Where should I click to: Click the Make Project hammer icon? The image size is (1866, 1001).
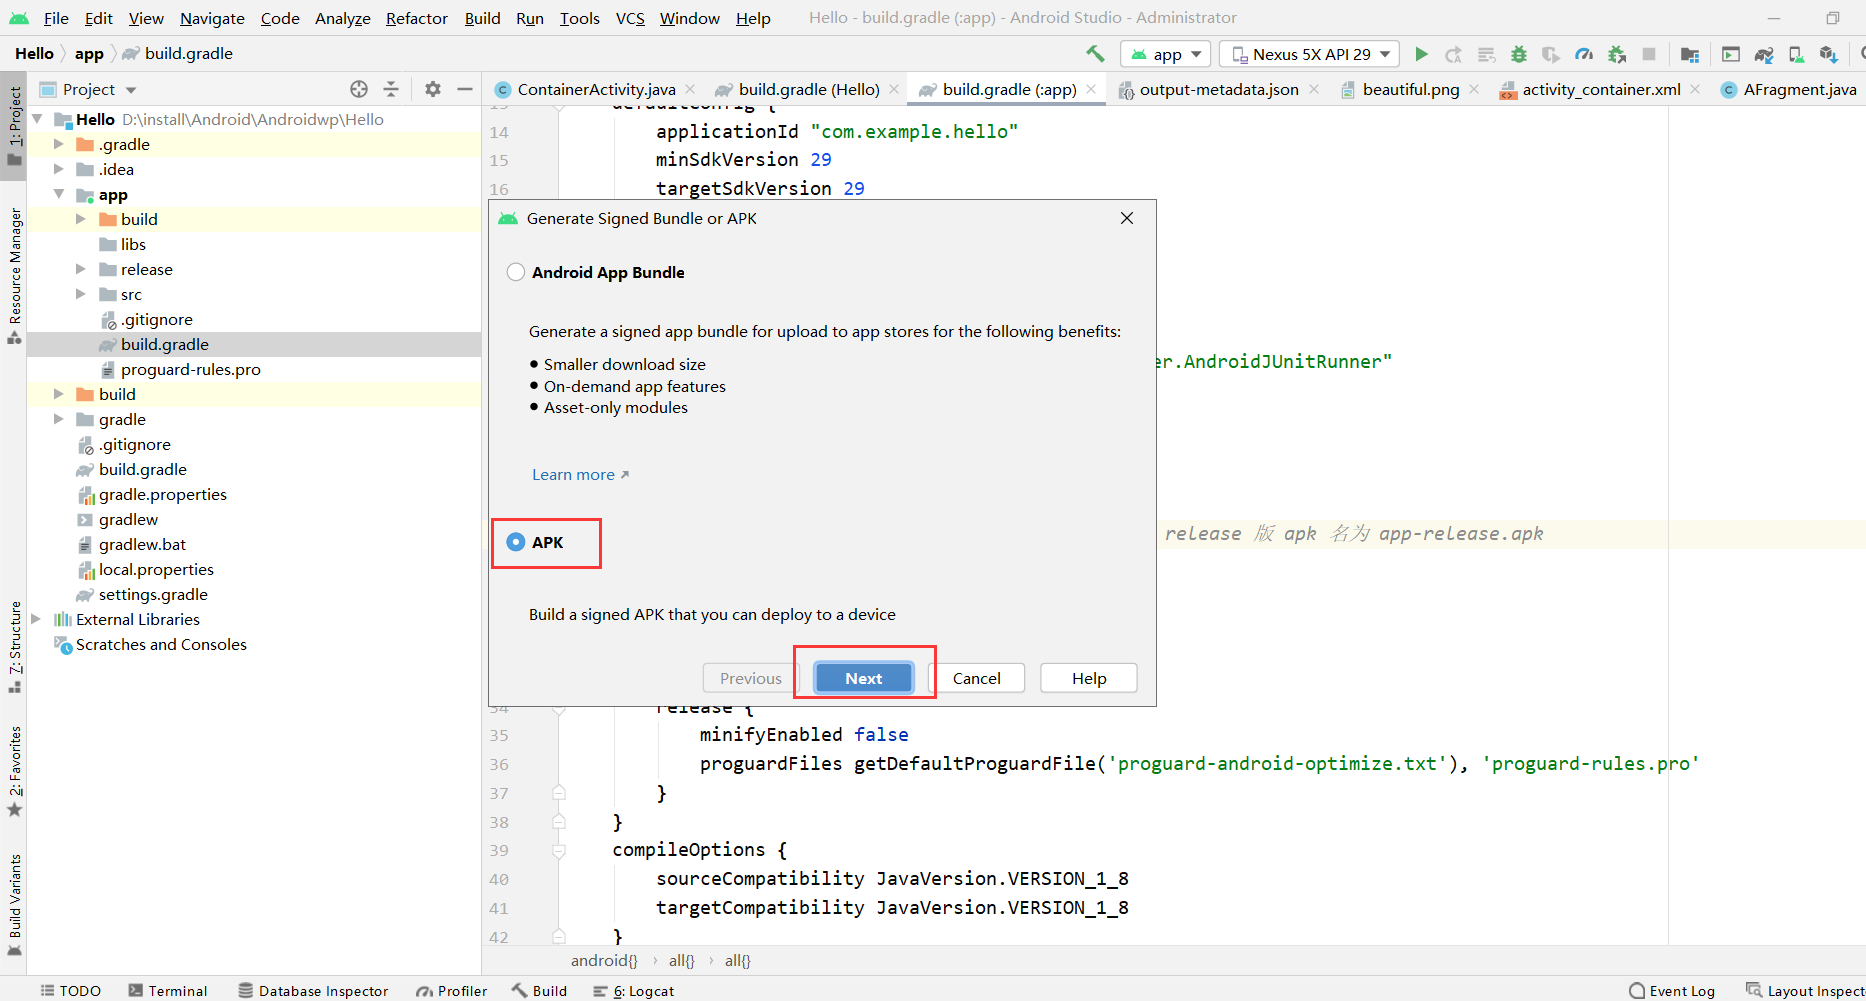(1095, 54)
